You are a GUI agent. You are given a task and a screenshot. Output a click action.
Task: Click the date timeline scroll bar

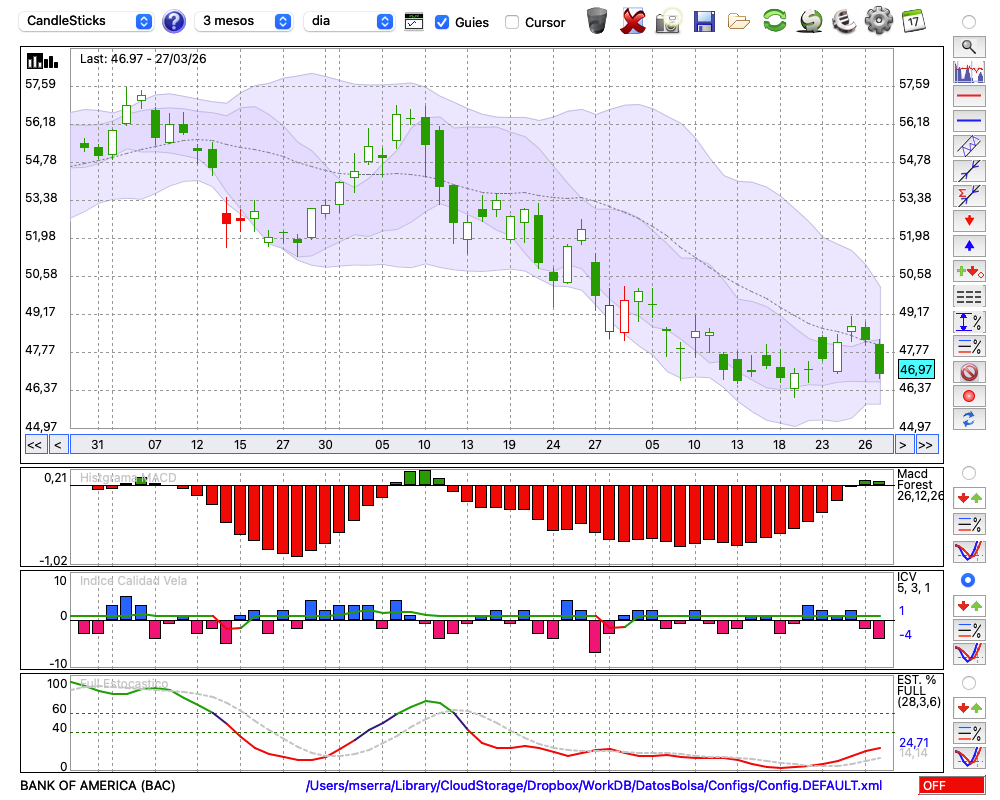tap(480, 445)
